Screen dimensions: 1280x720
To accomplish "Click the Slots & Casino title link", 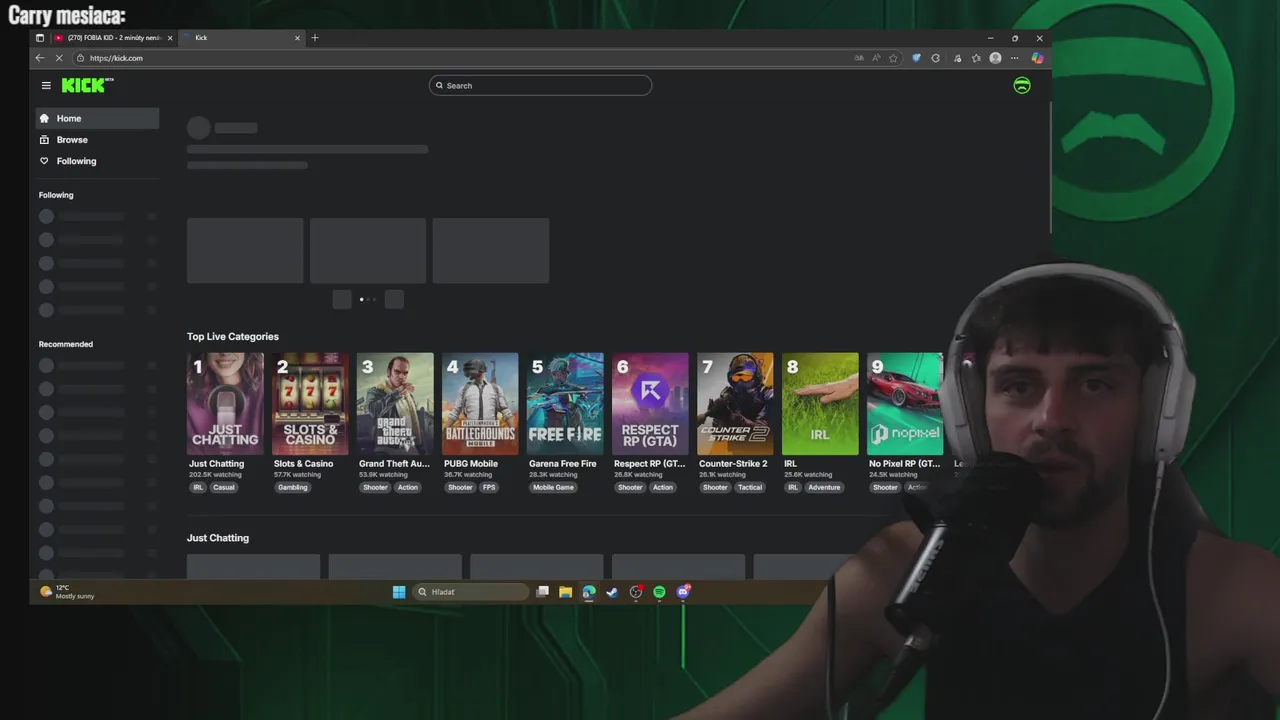I will click(303, 464).
